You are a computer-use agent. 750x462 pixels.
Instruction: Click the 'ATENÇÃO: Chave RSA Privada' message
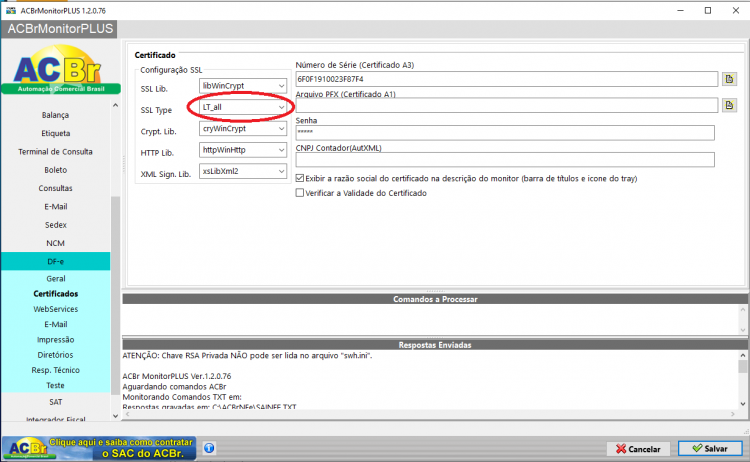[247, 355]
